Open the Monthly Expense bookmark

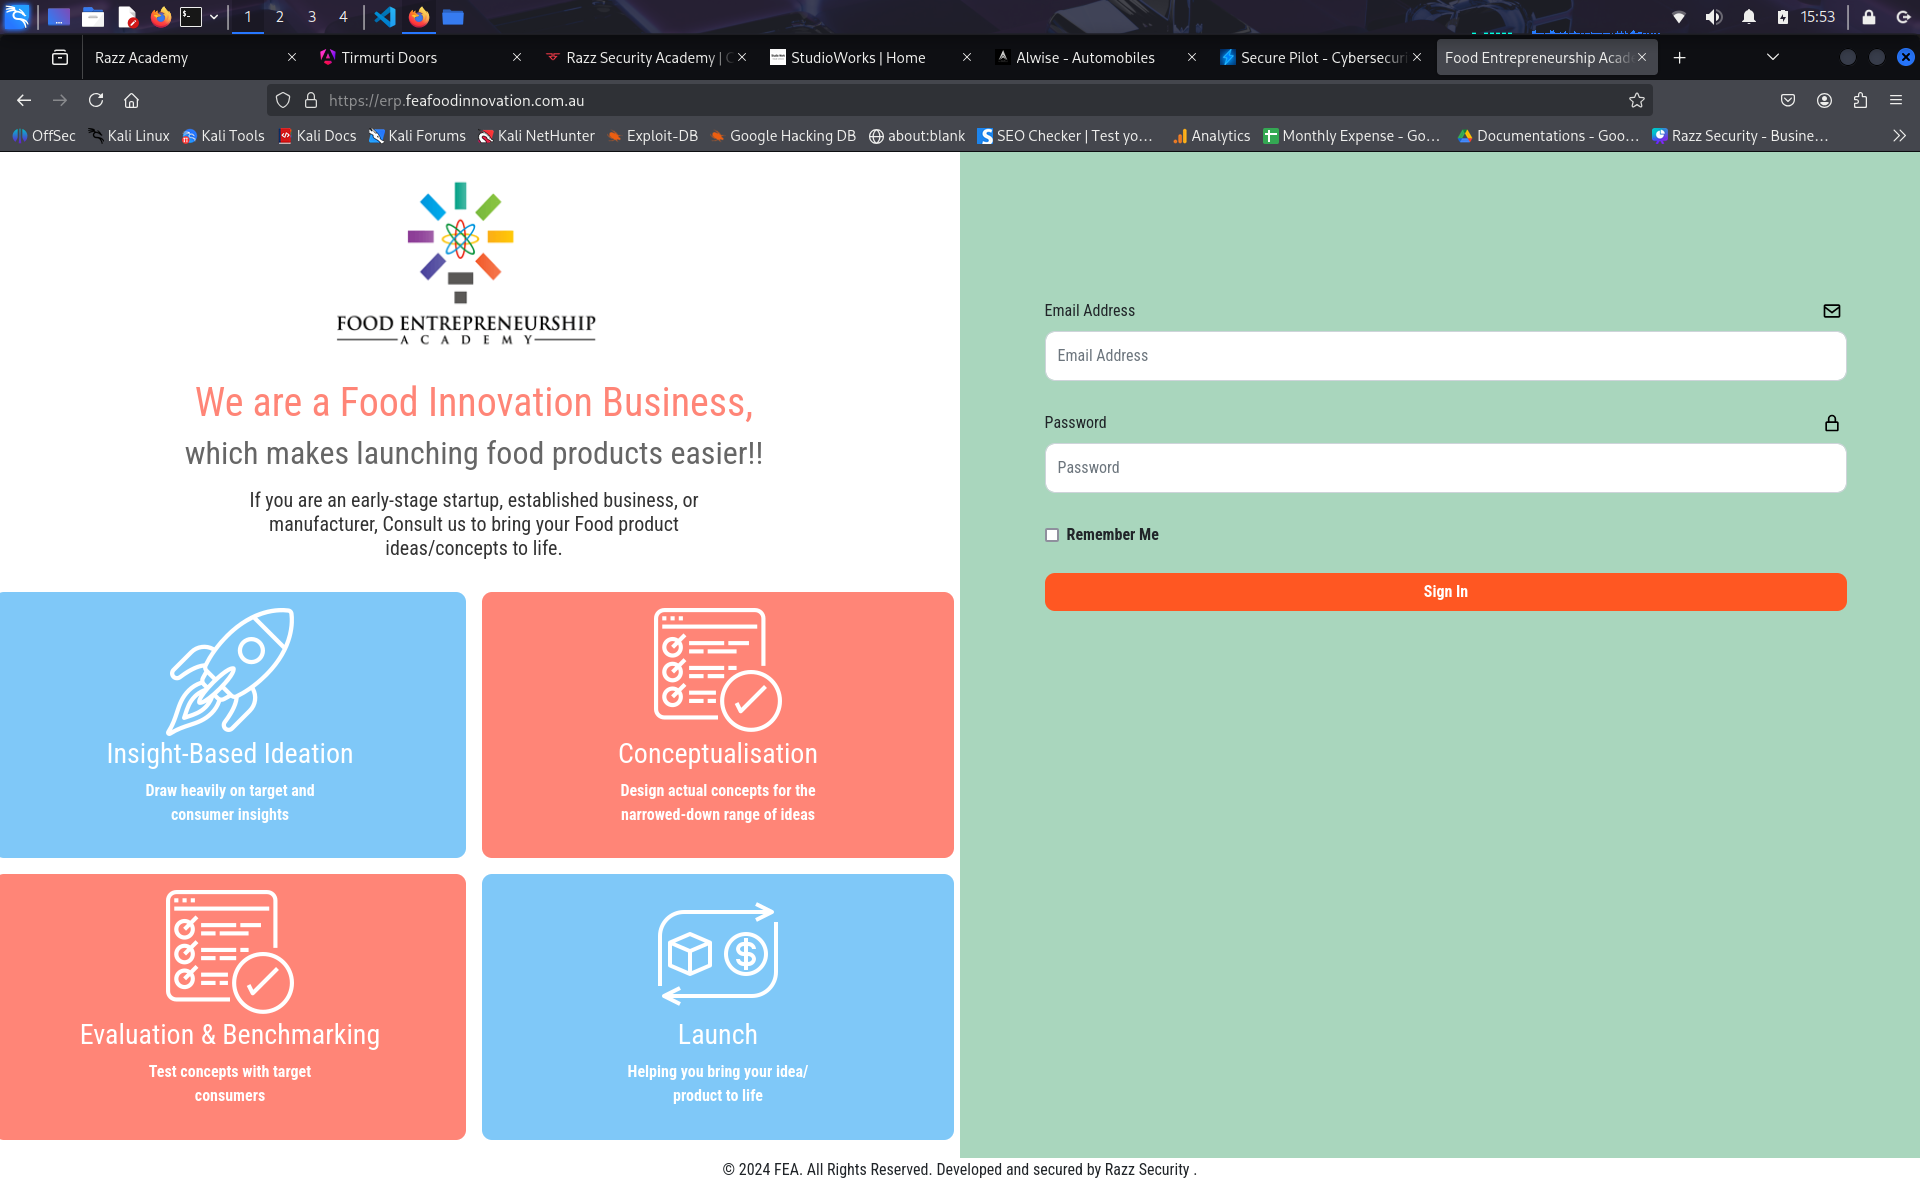pos(1351,136)
